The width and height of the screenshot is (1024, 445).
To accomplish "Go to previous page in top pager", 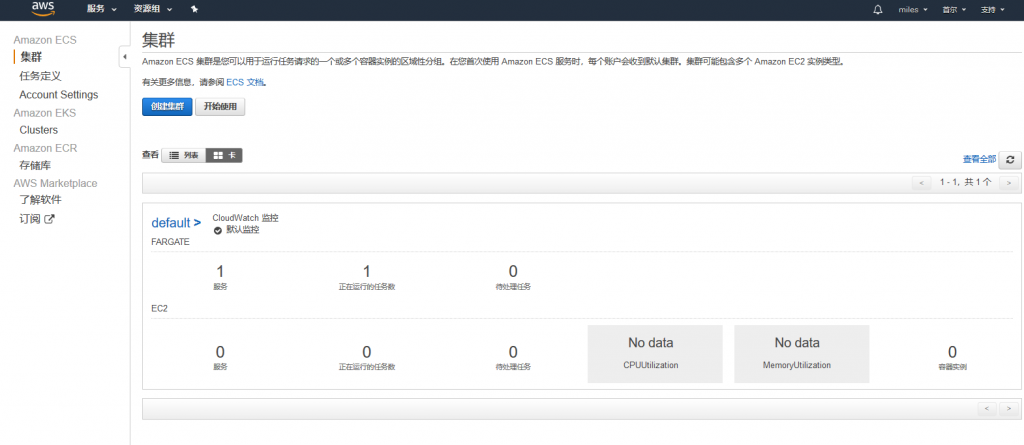I will [921, 183].
